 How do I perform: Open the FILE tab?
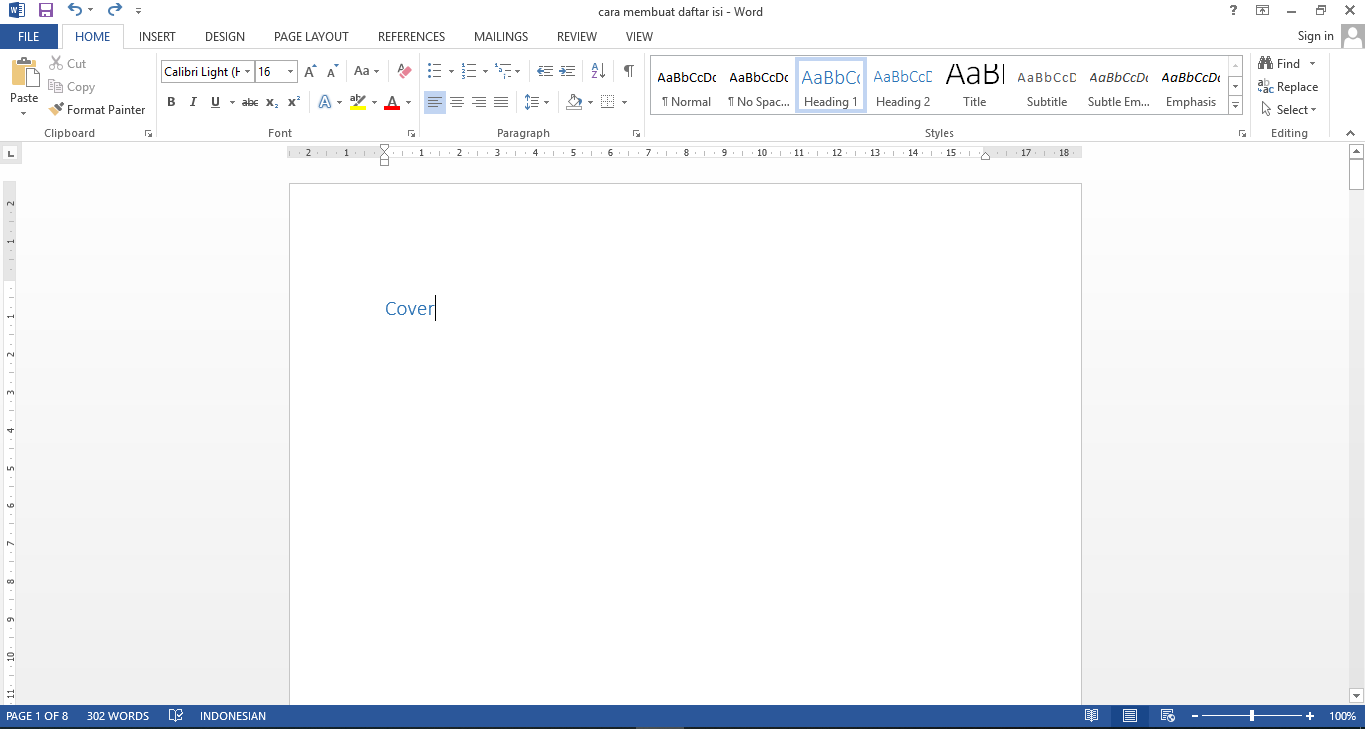click(x=29, y=37)
